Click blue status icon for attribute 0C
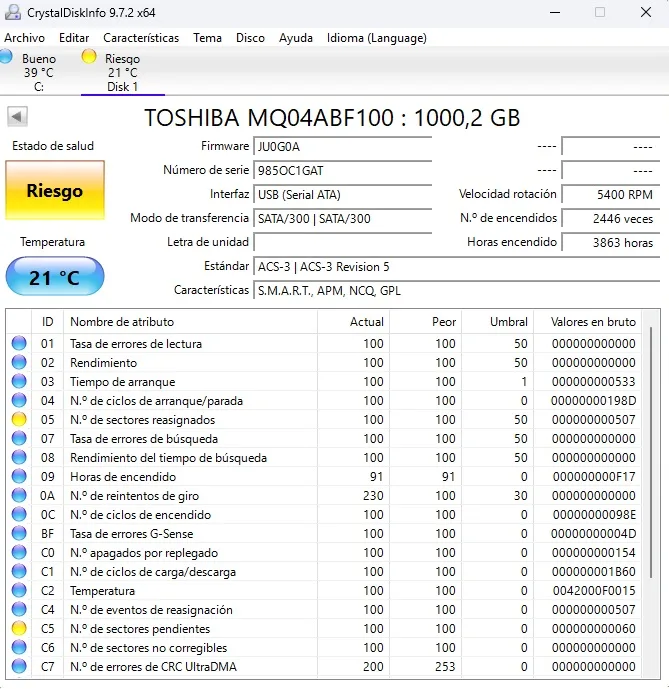 pyautogui.click(x=19, y=514)
